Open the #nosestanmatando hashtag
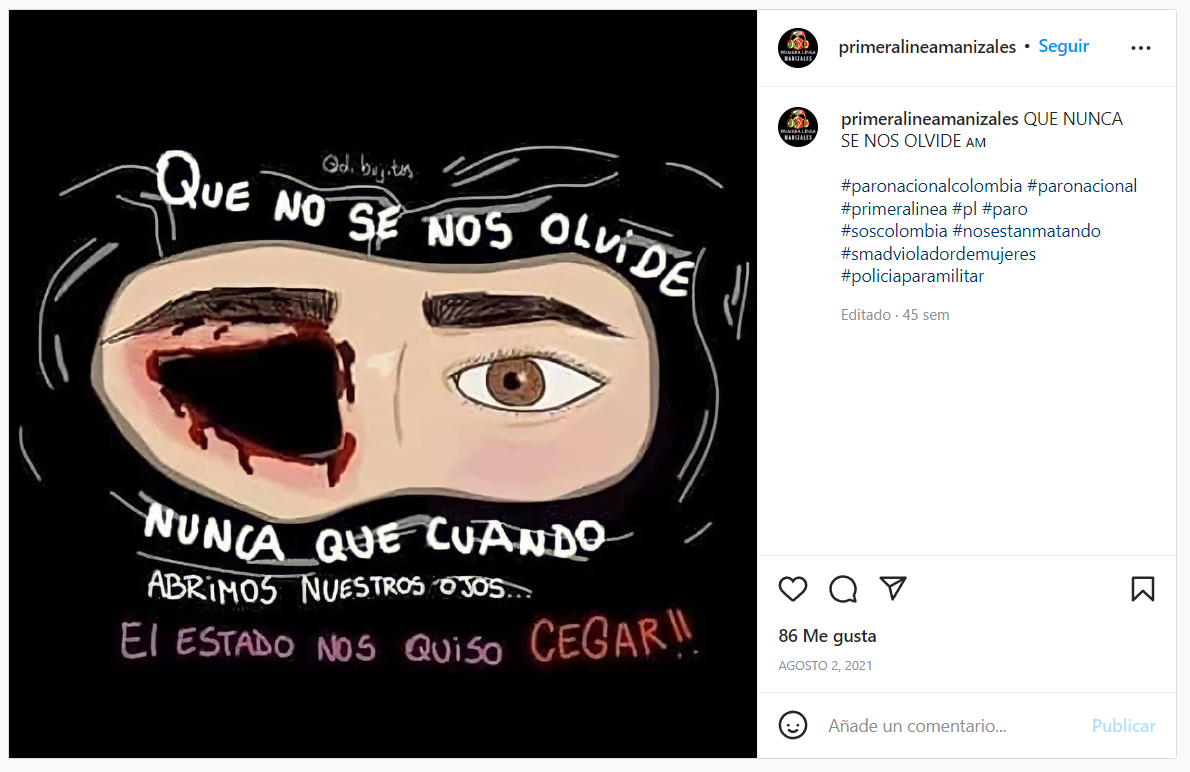The width and height of the screenshot is (1190, 772). point(1026,231)
